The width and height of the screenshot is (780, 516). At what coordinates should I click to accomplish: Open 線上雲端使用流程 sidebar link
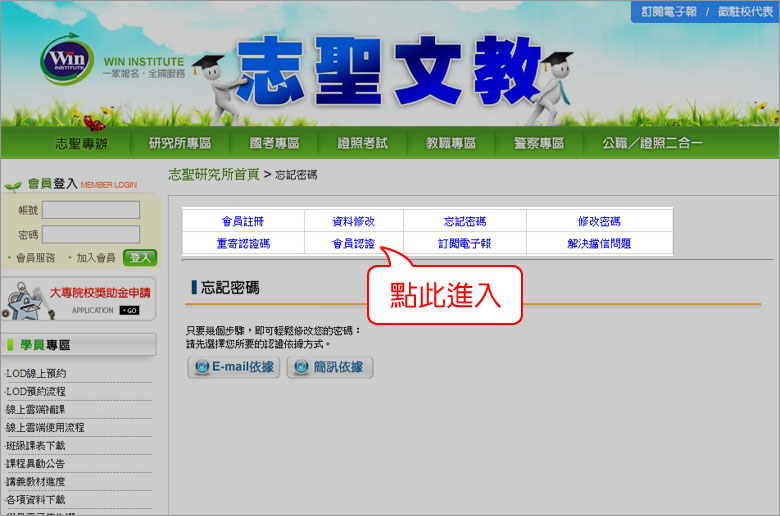45,427
